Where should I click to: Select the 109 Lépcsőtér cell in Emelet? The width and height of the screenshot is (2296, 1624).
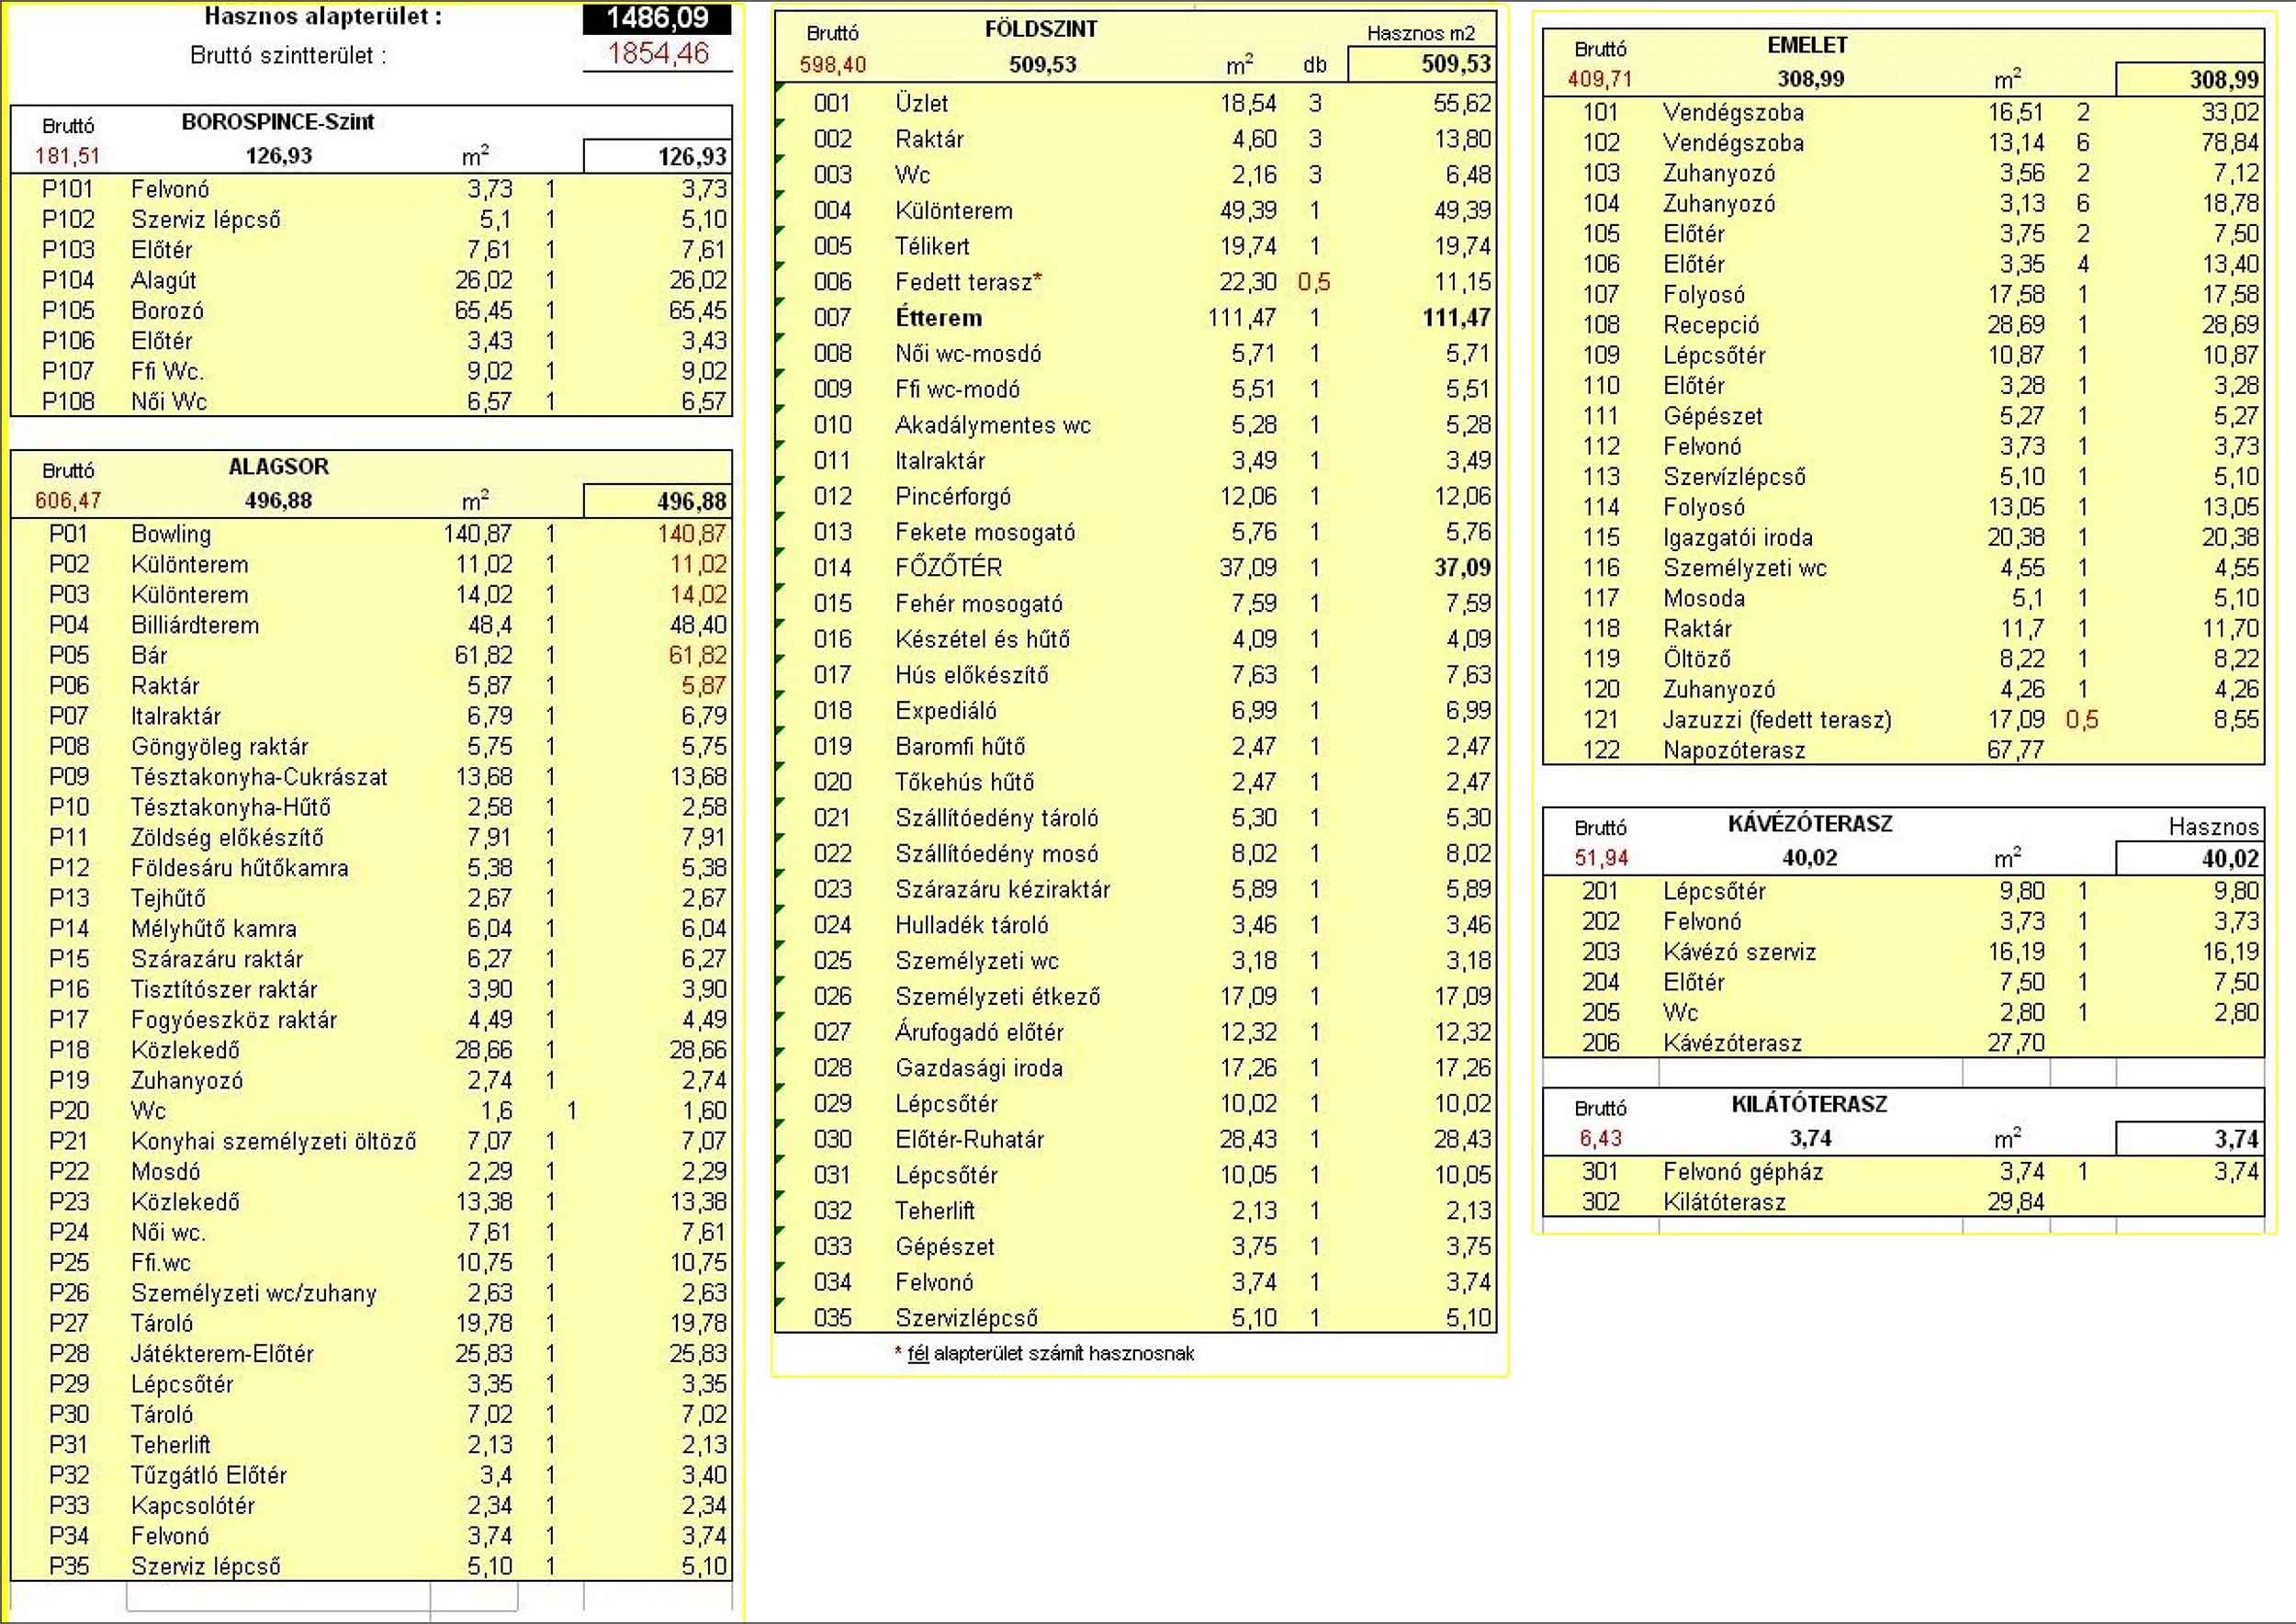coord(1715,356)
